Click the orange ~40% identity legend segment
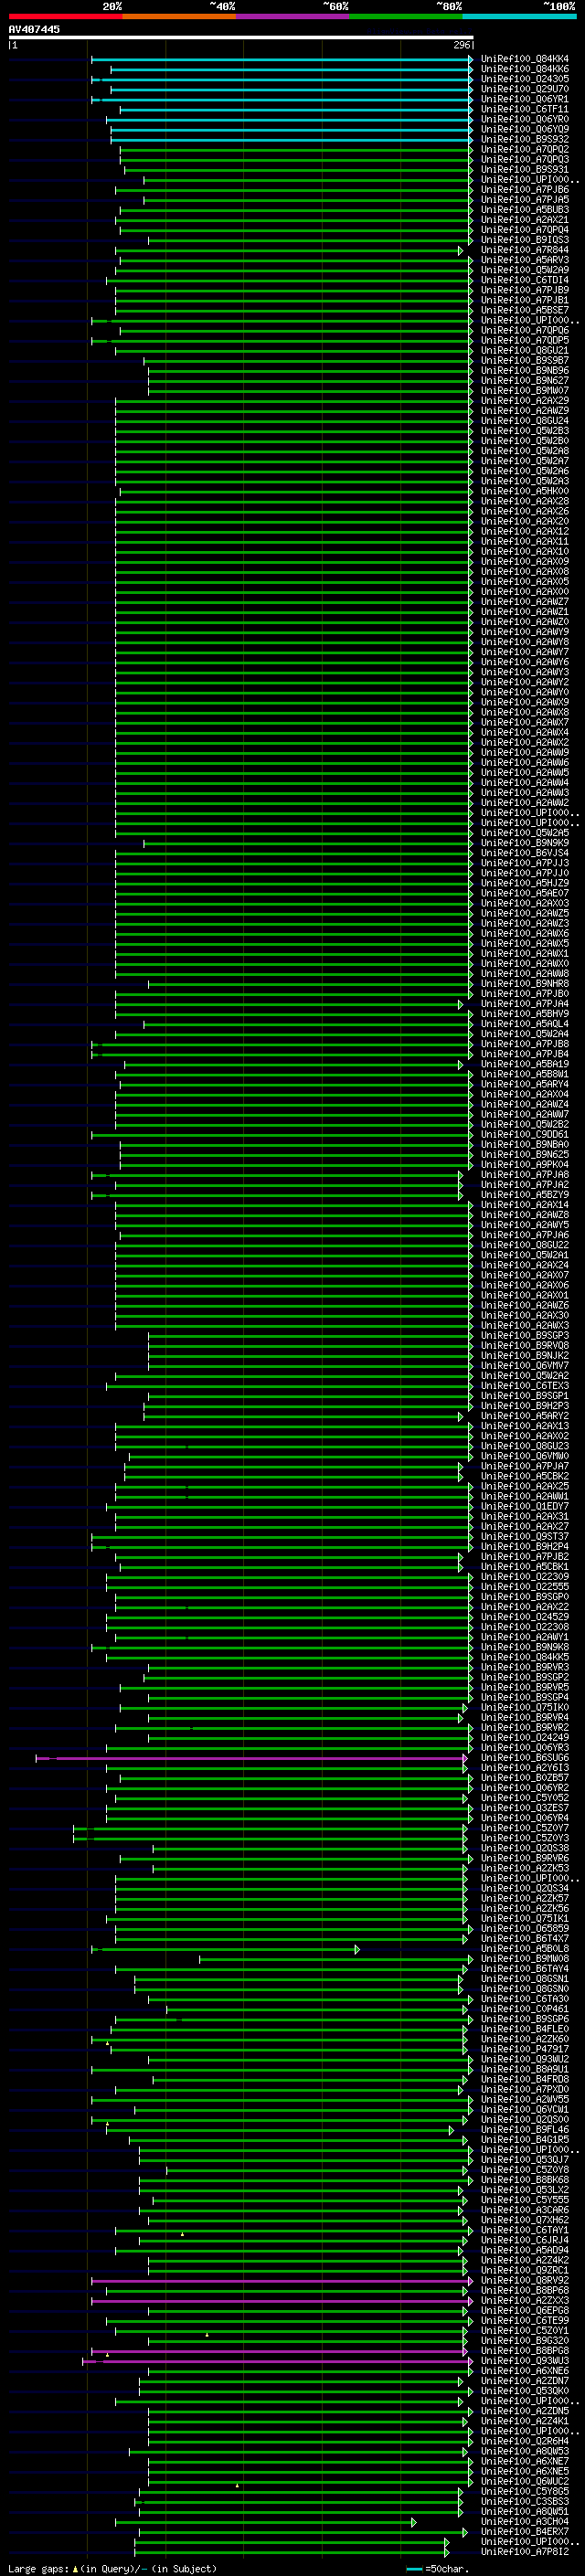The width and height of the screenshot is (585, 2576). (x=179, y=16)
